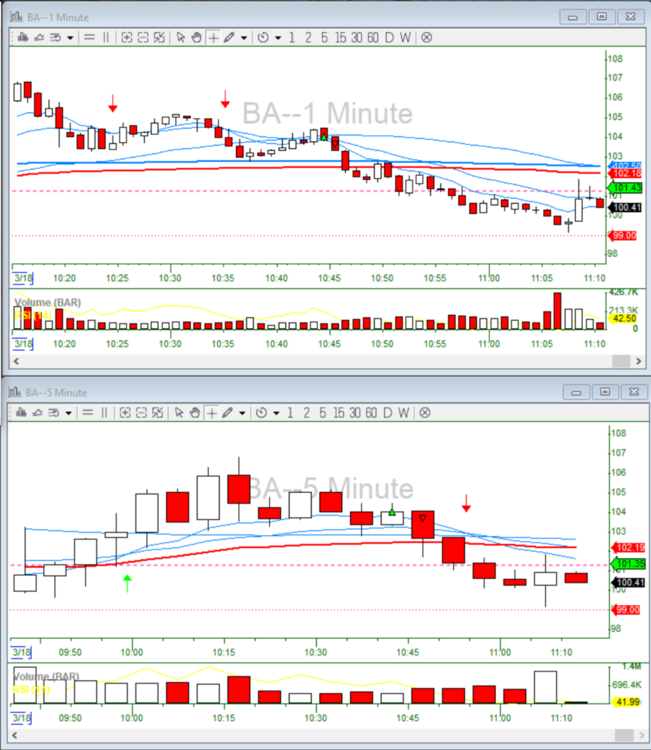Click the red 99.00 price marker on 1 Minute chart
This screenshot has height=750, width=651.
(x=624, y=235)
